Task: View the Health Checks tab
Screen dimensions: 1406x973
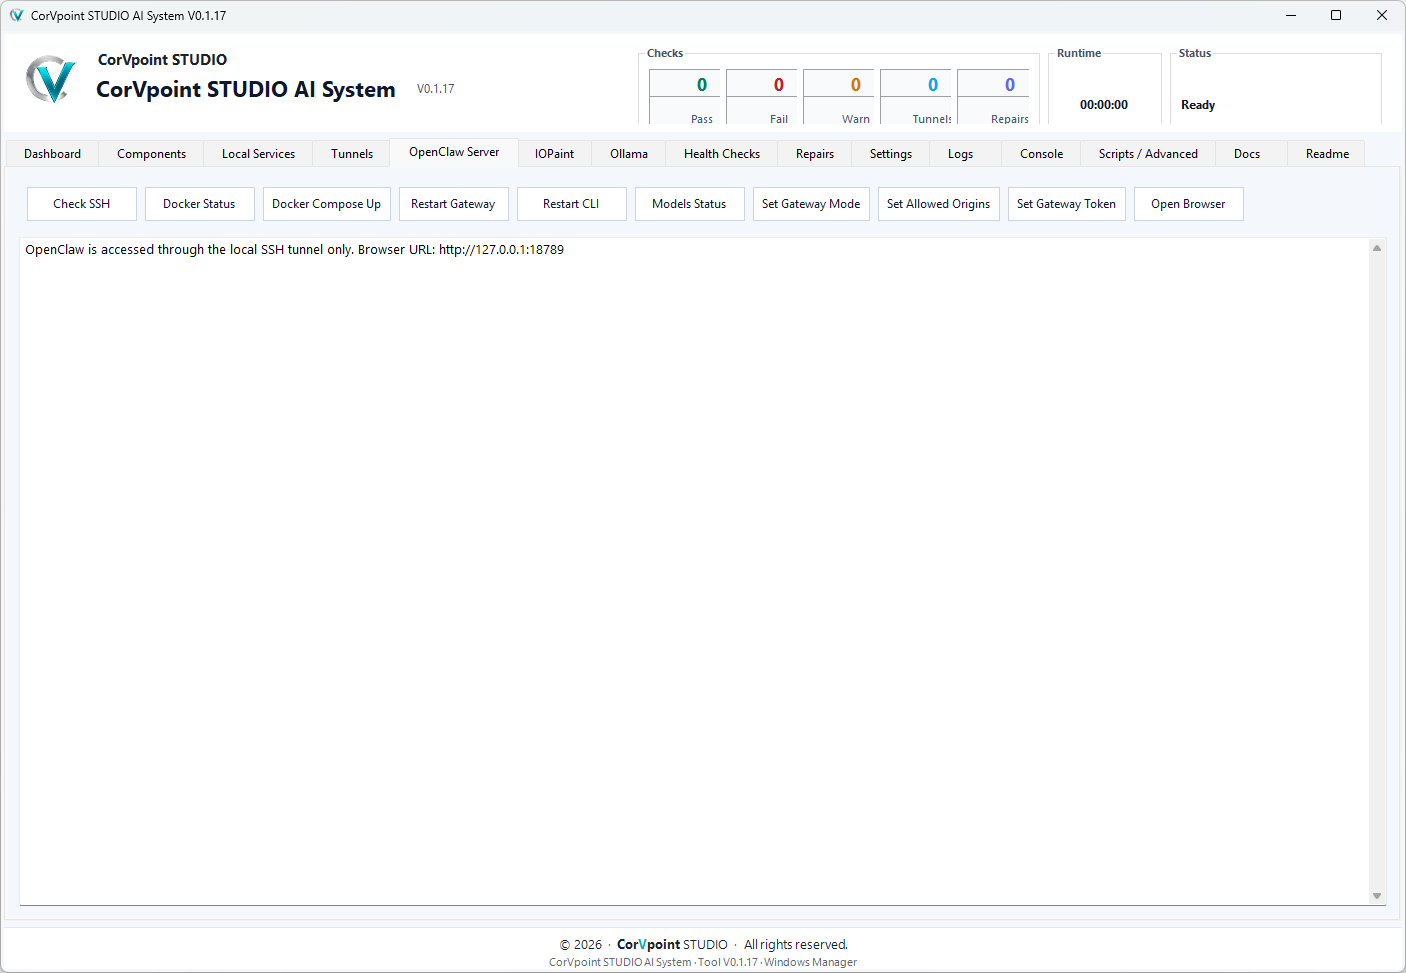Action: [722, 154]
